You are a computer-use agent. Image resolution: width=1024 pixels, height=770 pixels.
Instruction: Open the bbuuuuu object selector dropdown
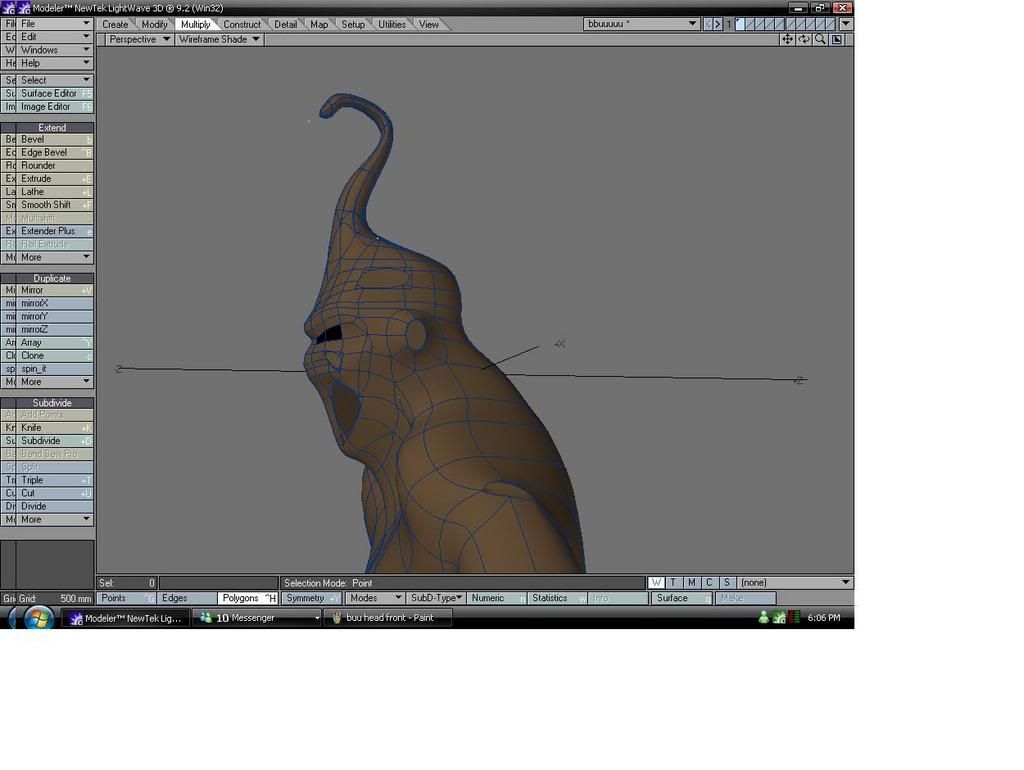click(x=641, y=24)
